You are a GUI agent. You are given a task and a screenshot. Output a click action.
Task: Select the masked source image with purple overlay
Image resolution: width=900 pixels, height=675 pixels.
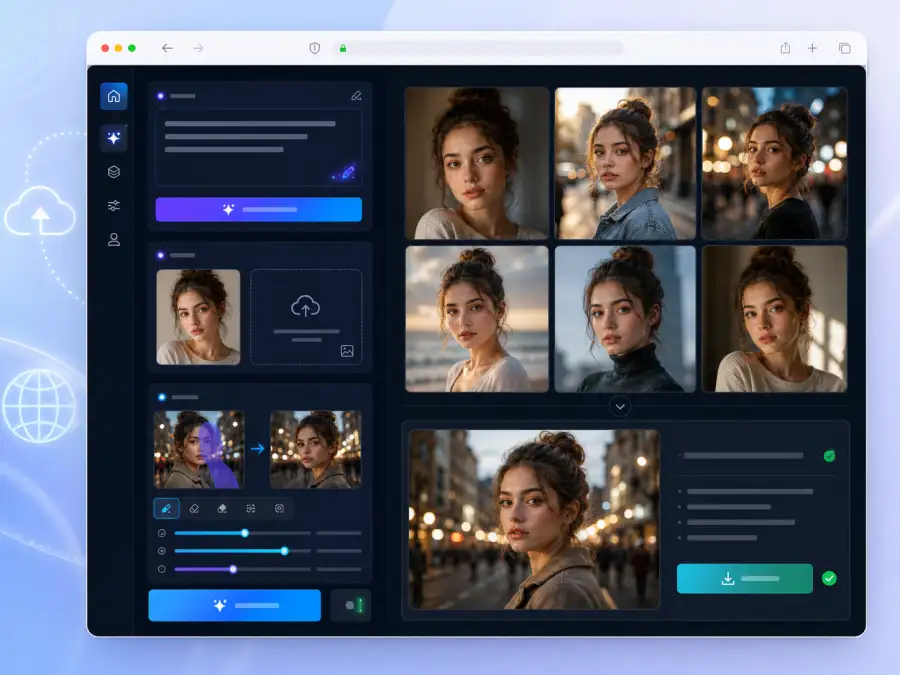point(199,449)
